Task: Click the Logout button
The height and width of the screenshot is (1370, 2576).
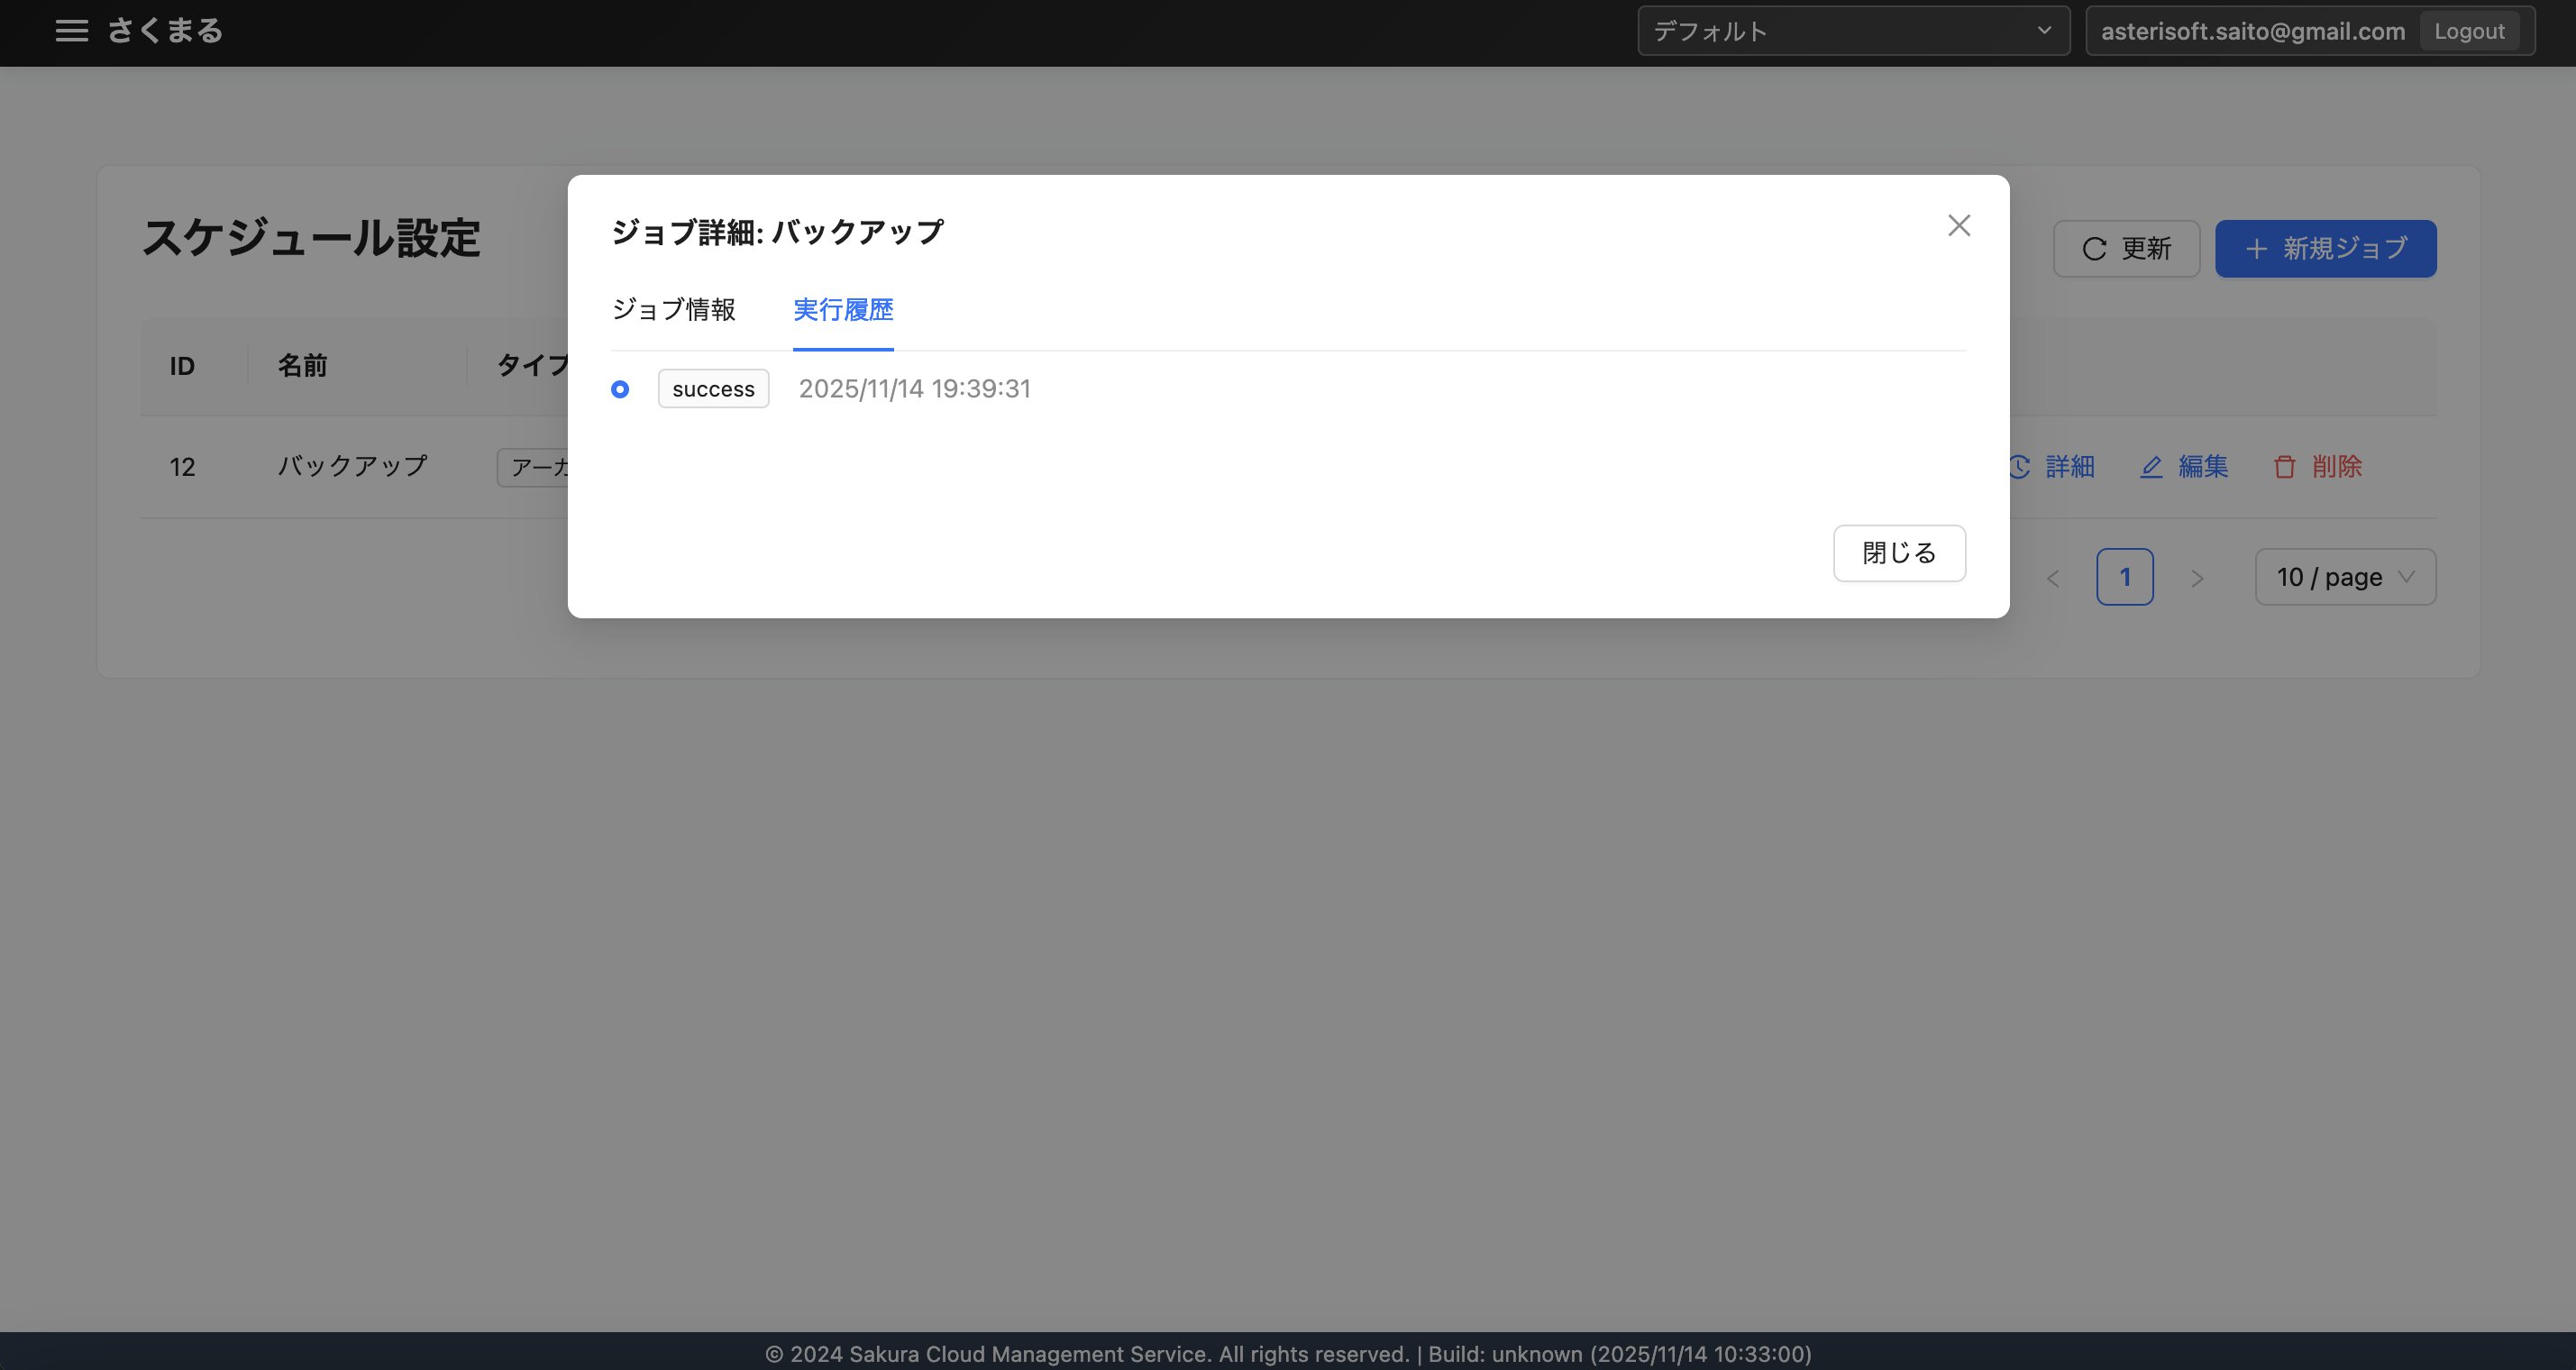Action: (2469, 31)
